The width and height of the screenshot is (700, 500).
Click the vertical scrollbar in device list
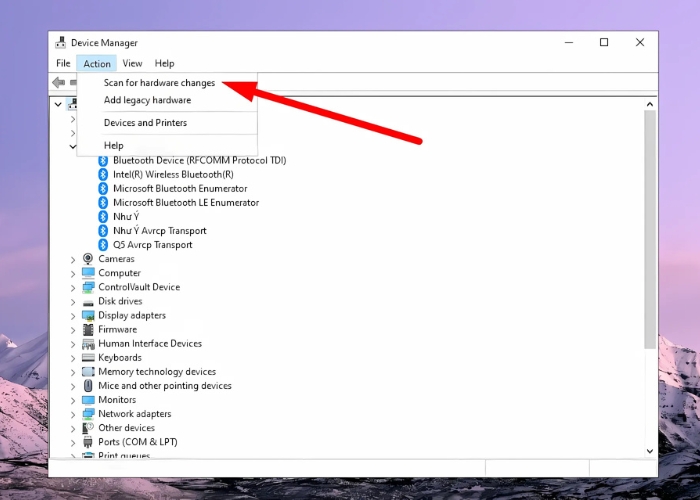650,230
